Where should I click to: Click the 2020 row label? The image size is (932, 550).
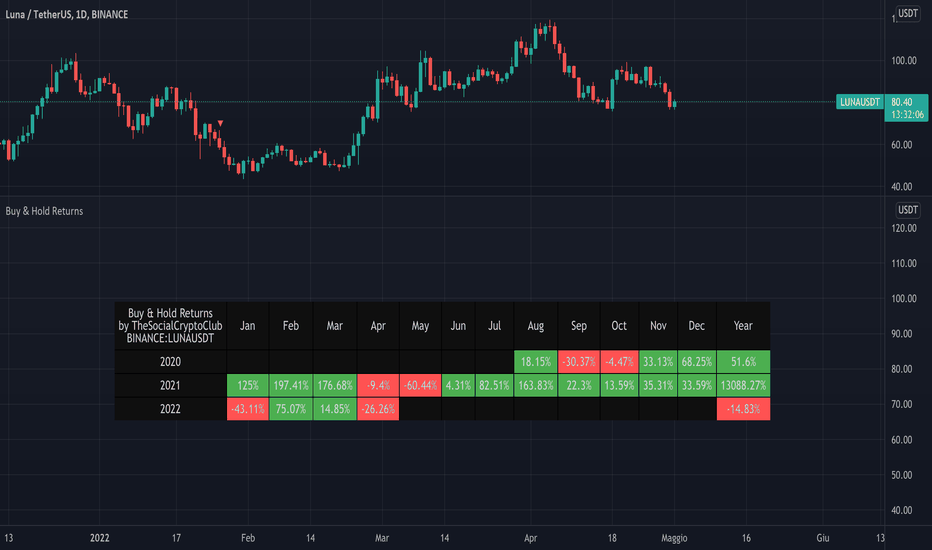tap(170, 362)
